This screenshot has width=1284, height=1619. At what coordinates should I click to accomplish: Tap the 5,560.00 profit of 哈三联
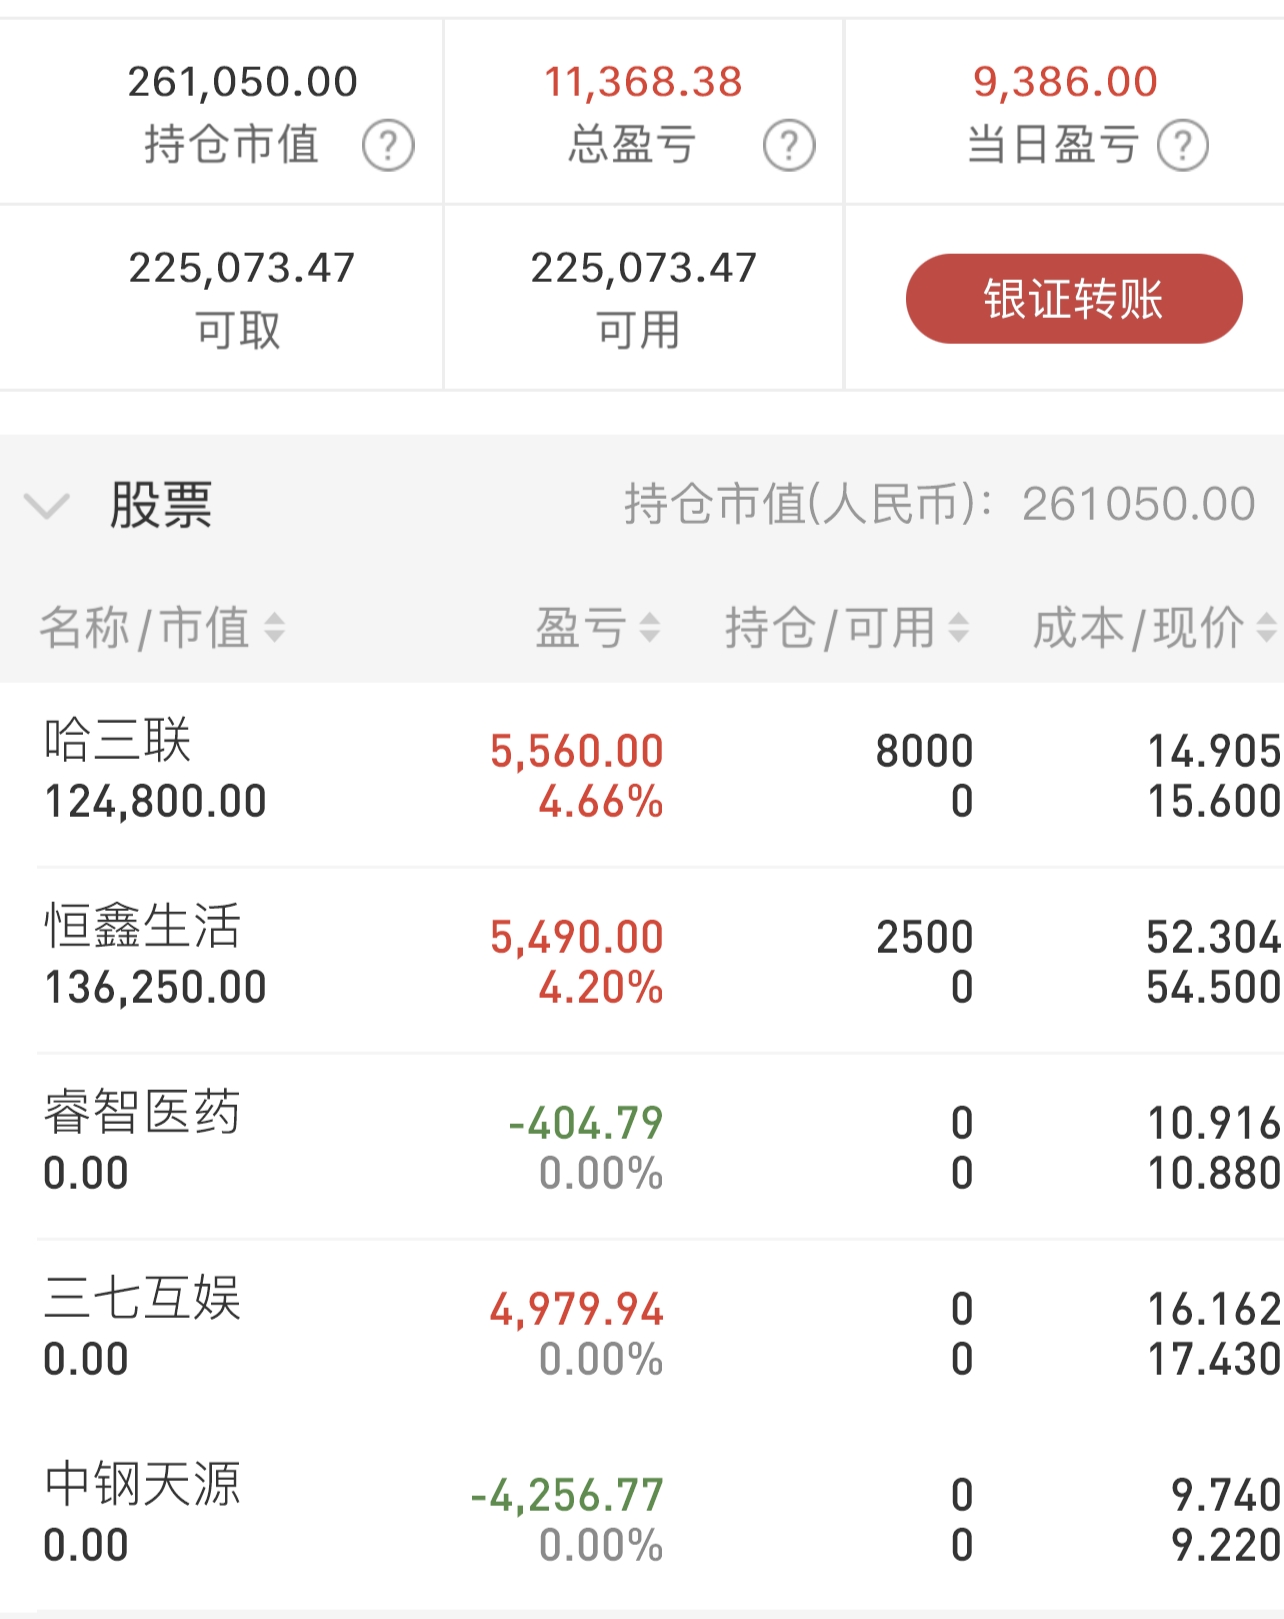coord(577,751)
